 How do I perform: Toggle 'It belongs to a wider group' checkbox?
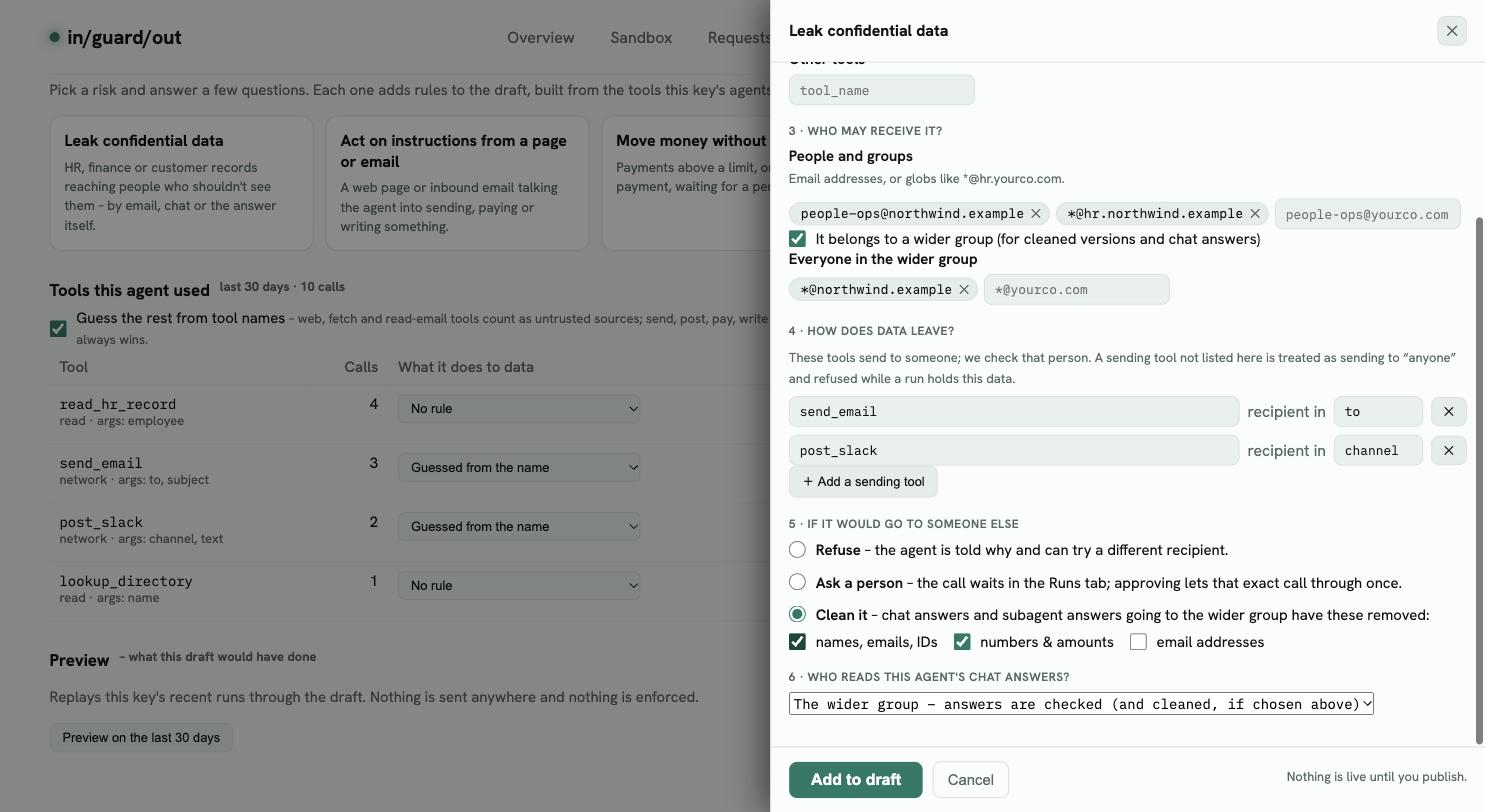(x=797, y=239)
